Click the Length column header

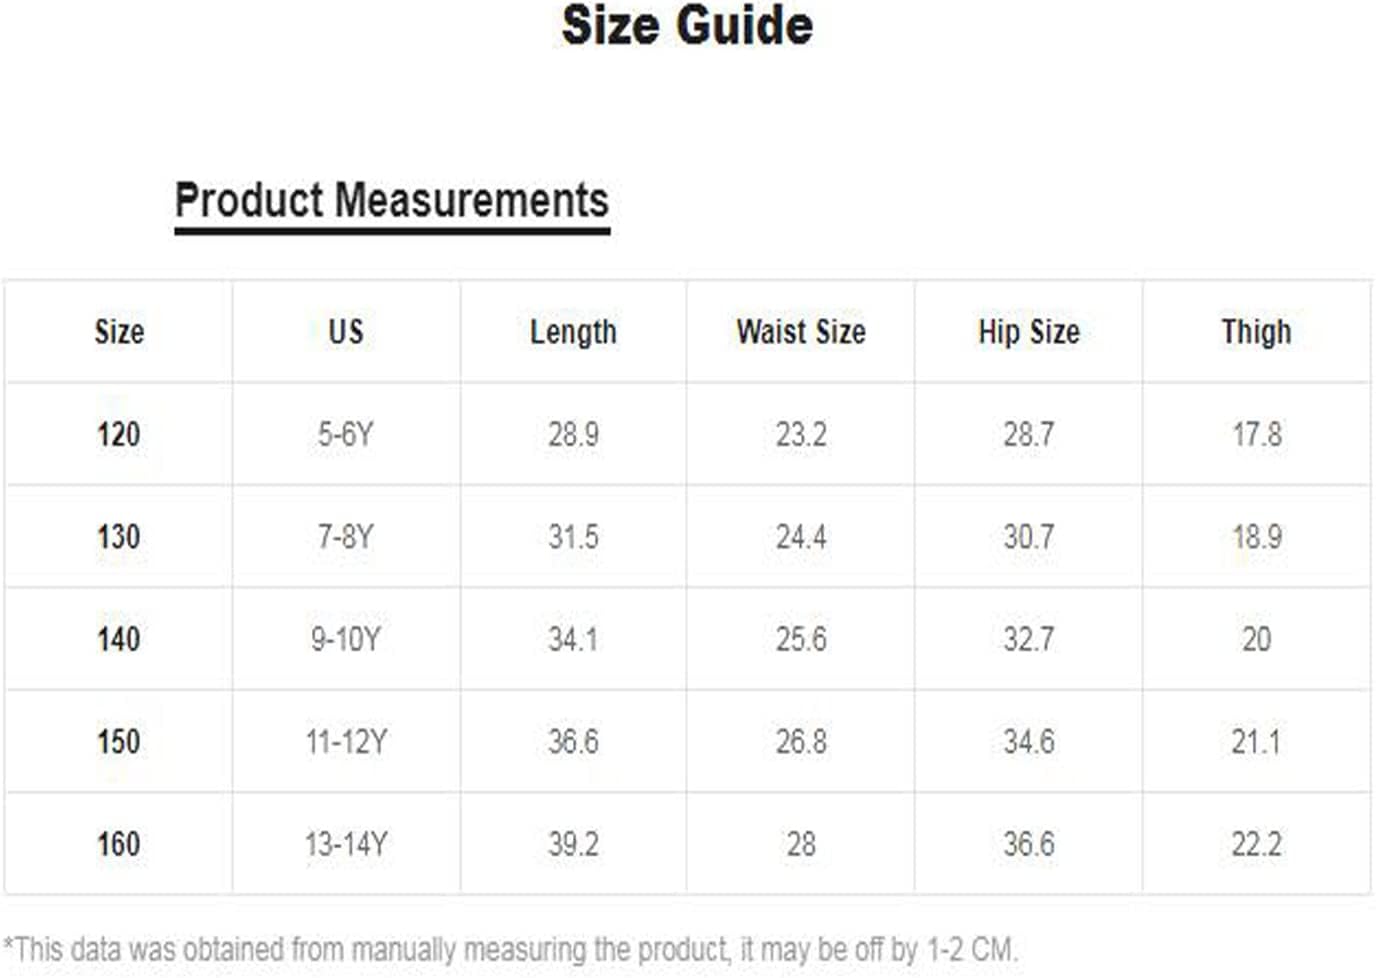573,332
